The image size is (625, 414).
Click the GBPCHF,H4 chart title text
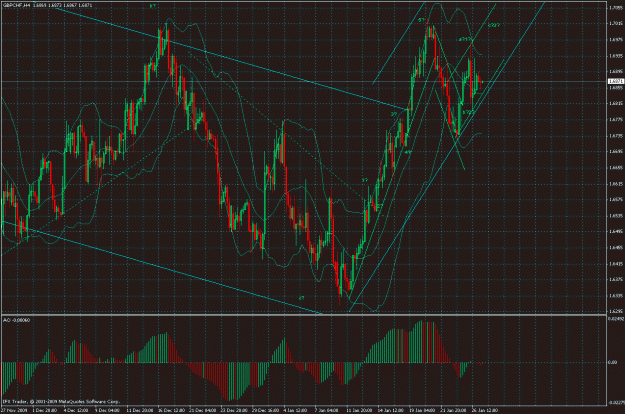click(x=17, y=6)
